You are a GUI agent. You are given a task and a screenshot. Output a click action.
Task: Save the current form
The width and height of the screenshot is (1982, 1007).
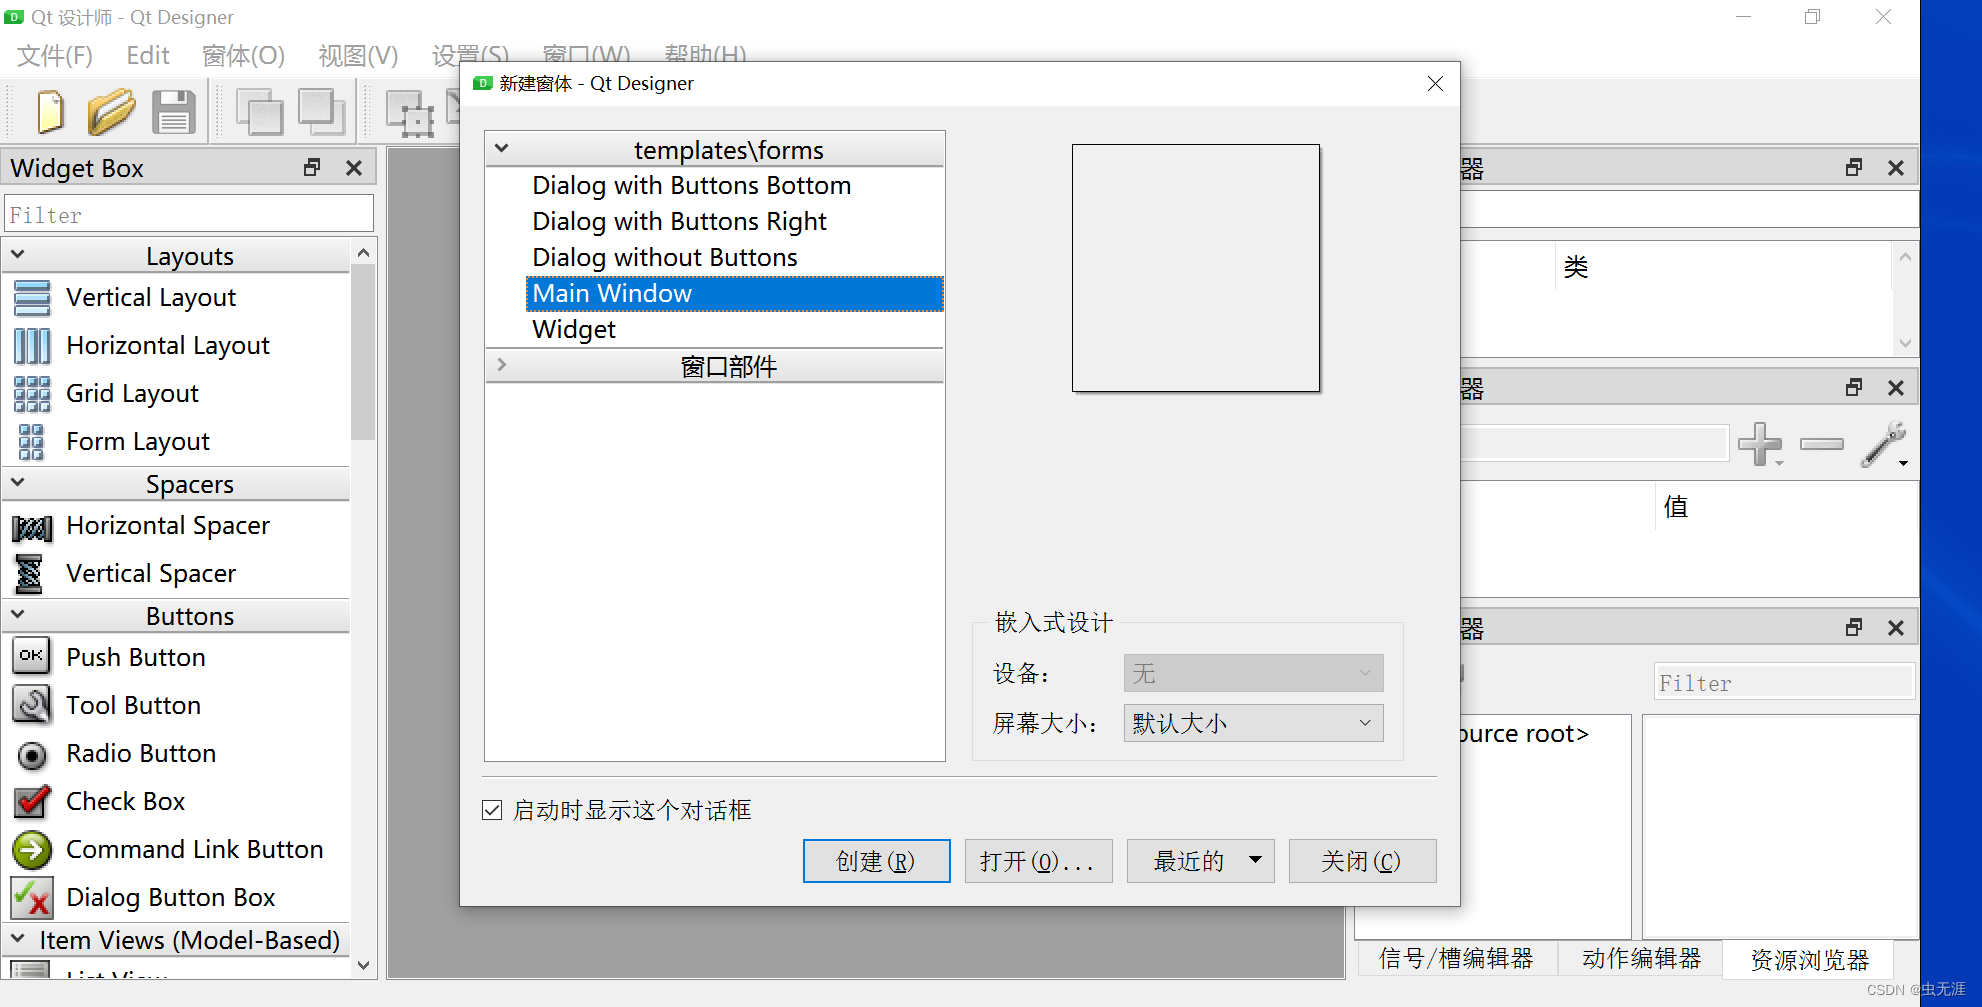pyautogui.click(x=173, y=111)
